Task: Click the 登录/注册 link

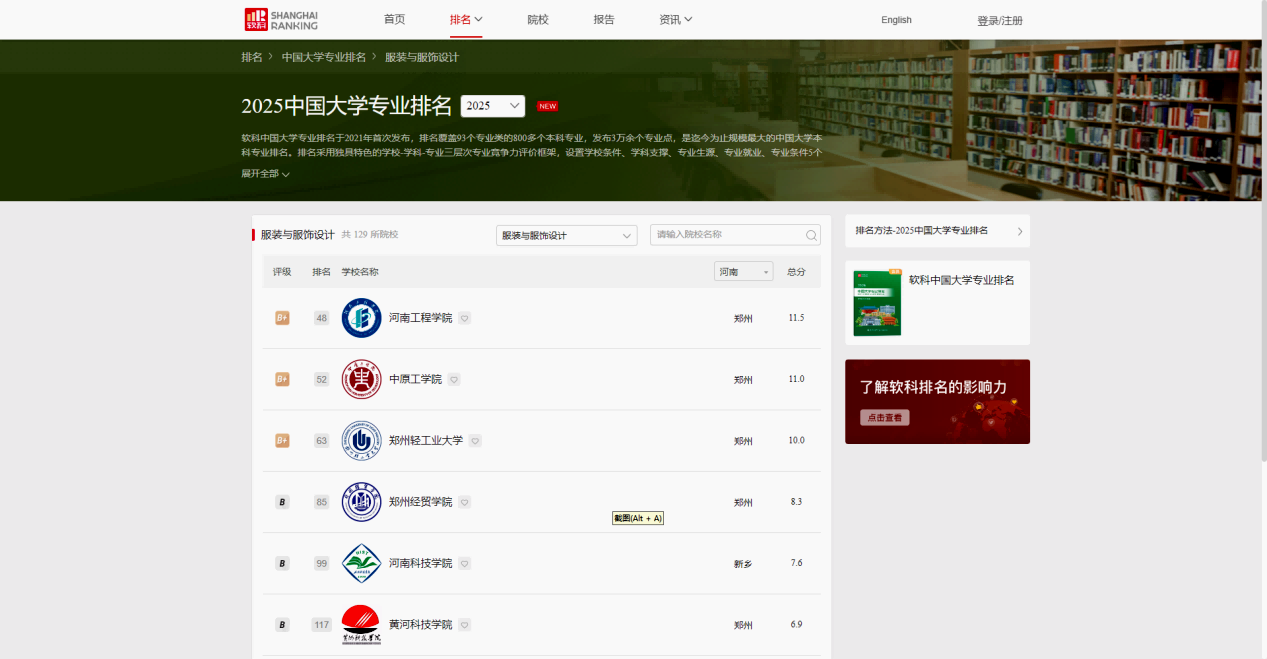Action: [x=999, y=21]
